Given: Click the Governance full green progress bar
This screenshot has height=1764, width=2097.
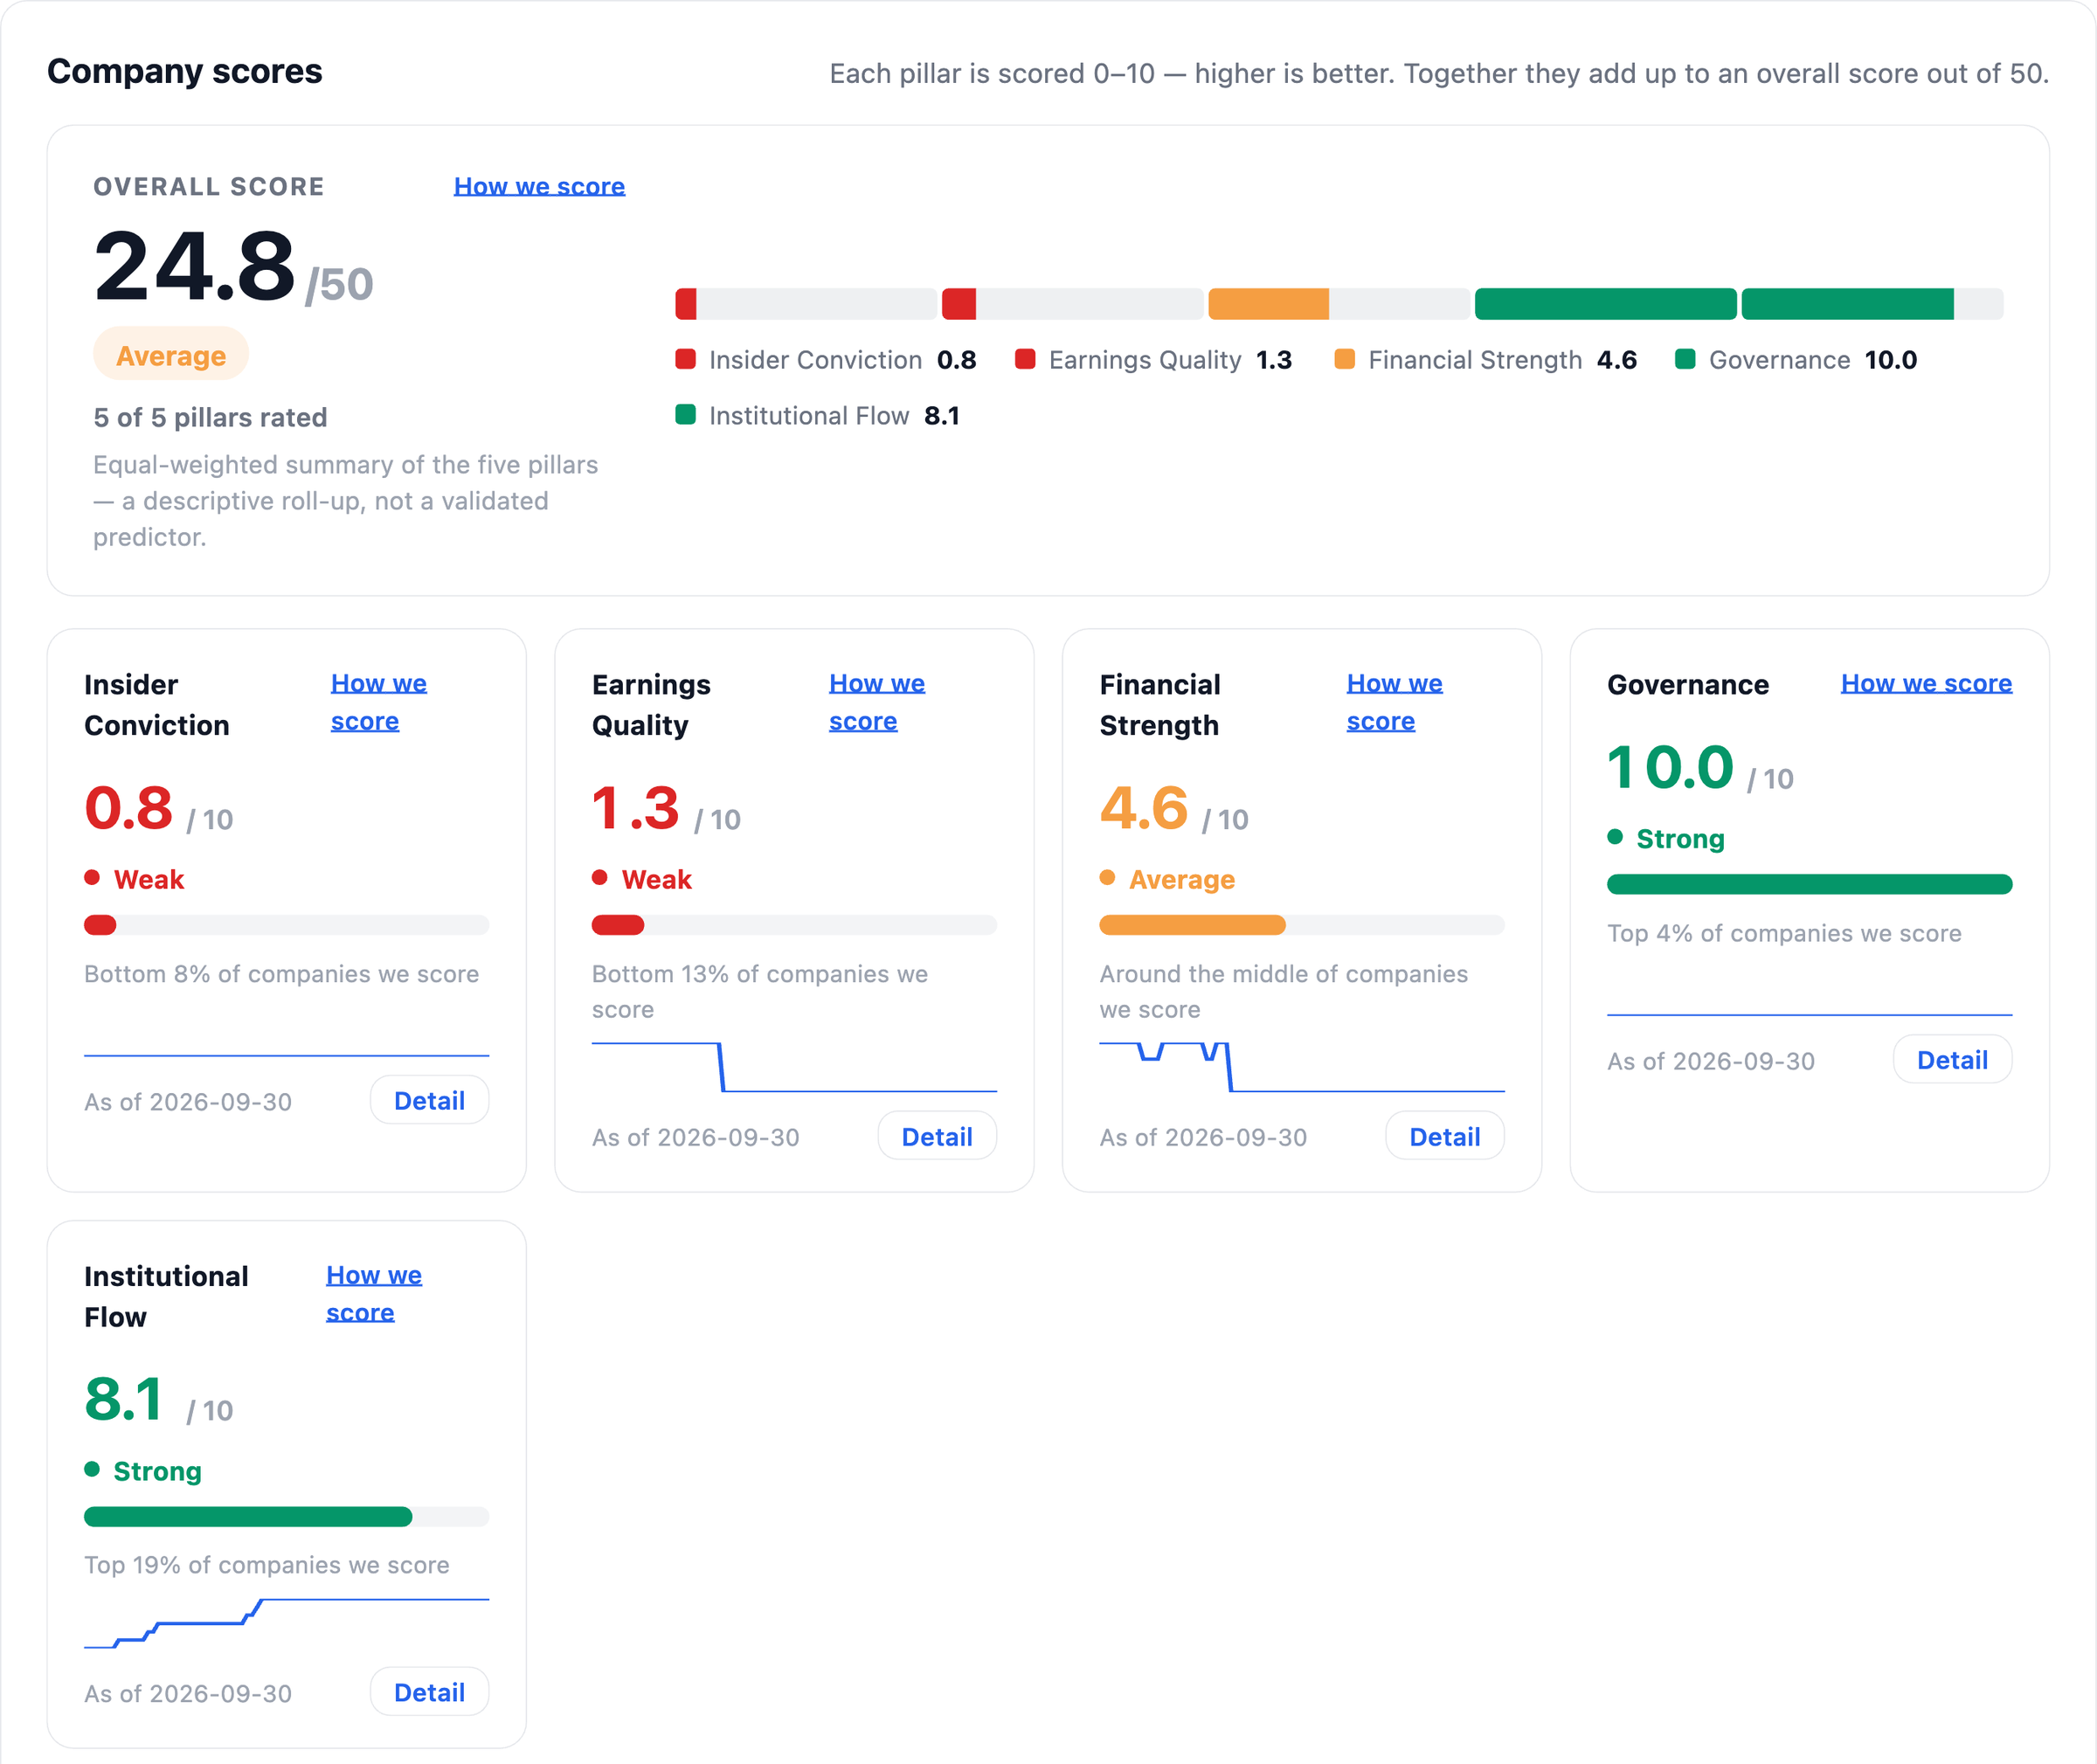Looking at the screenshot, I should (1809, 884).
